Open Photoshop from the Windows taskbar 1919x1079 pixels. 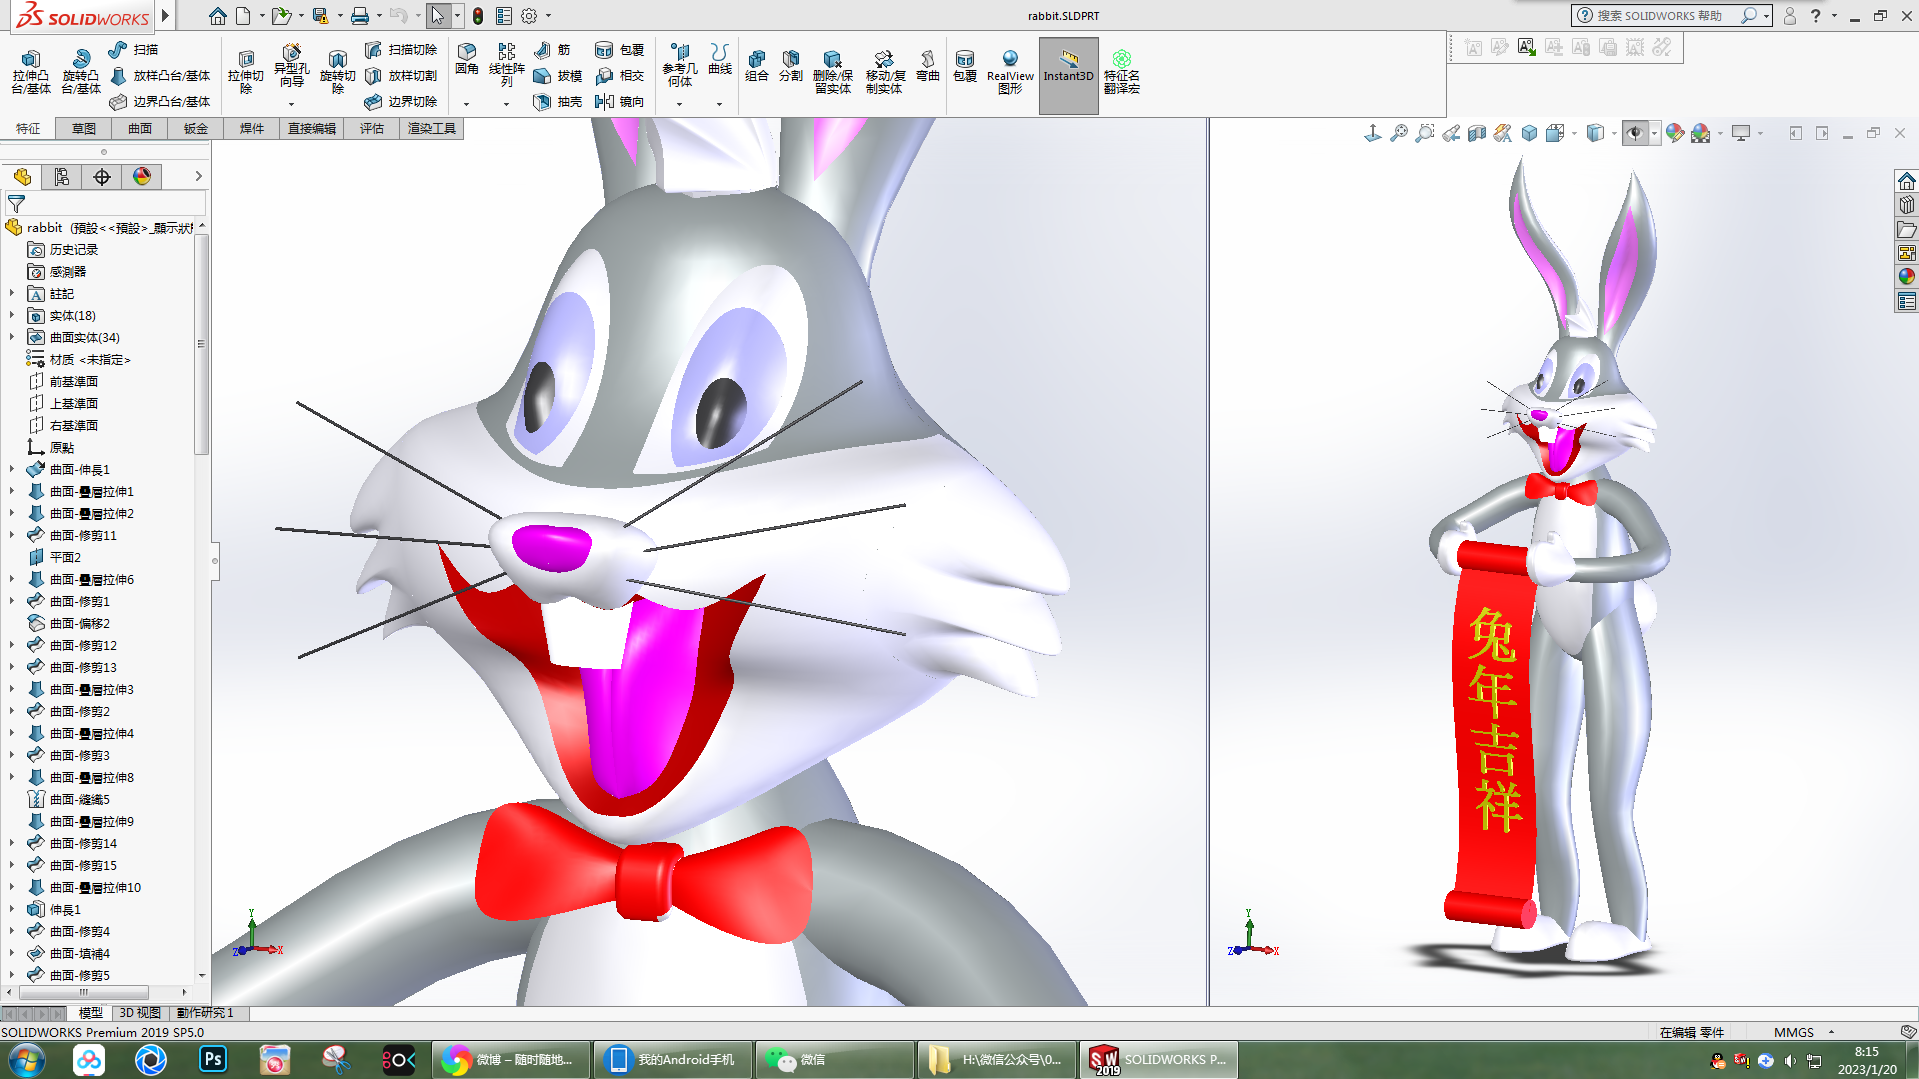[x=213, y=1059]
